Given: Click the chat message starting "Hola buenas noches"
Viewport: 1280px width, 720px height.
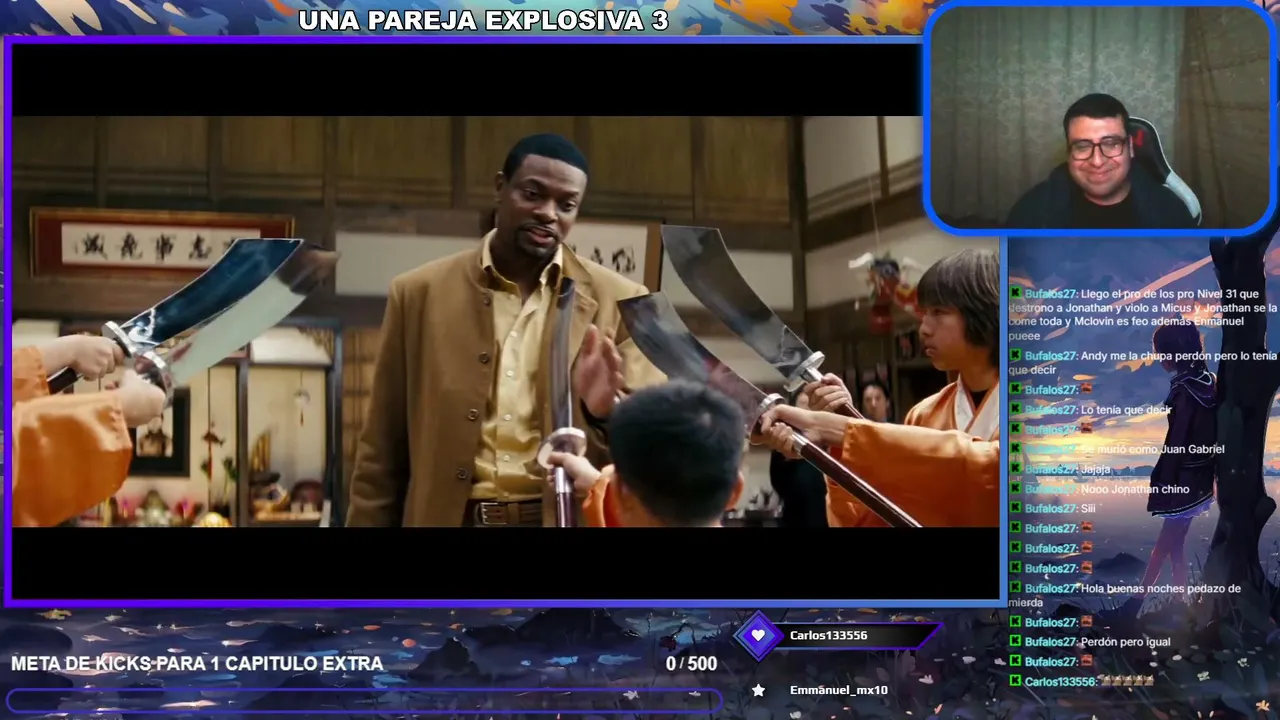Looking at the screenshot, I should pos(1125,595).
